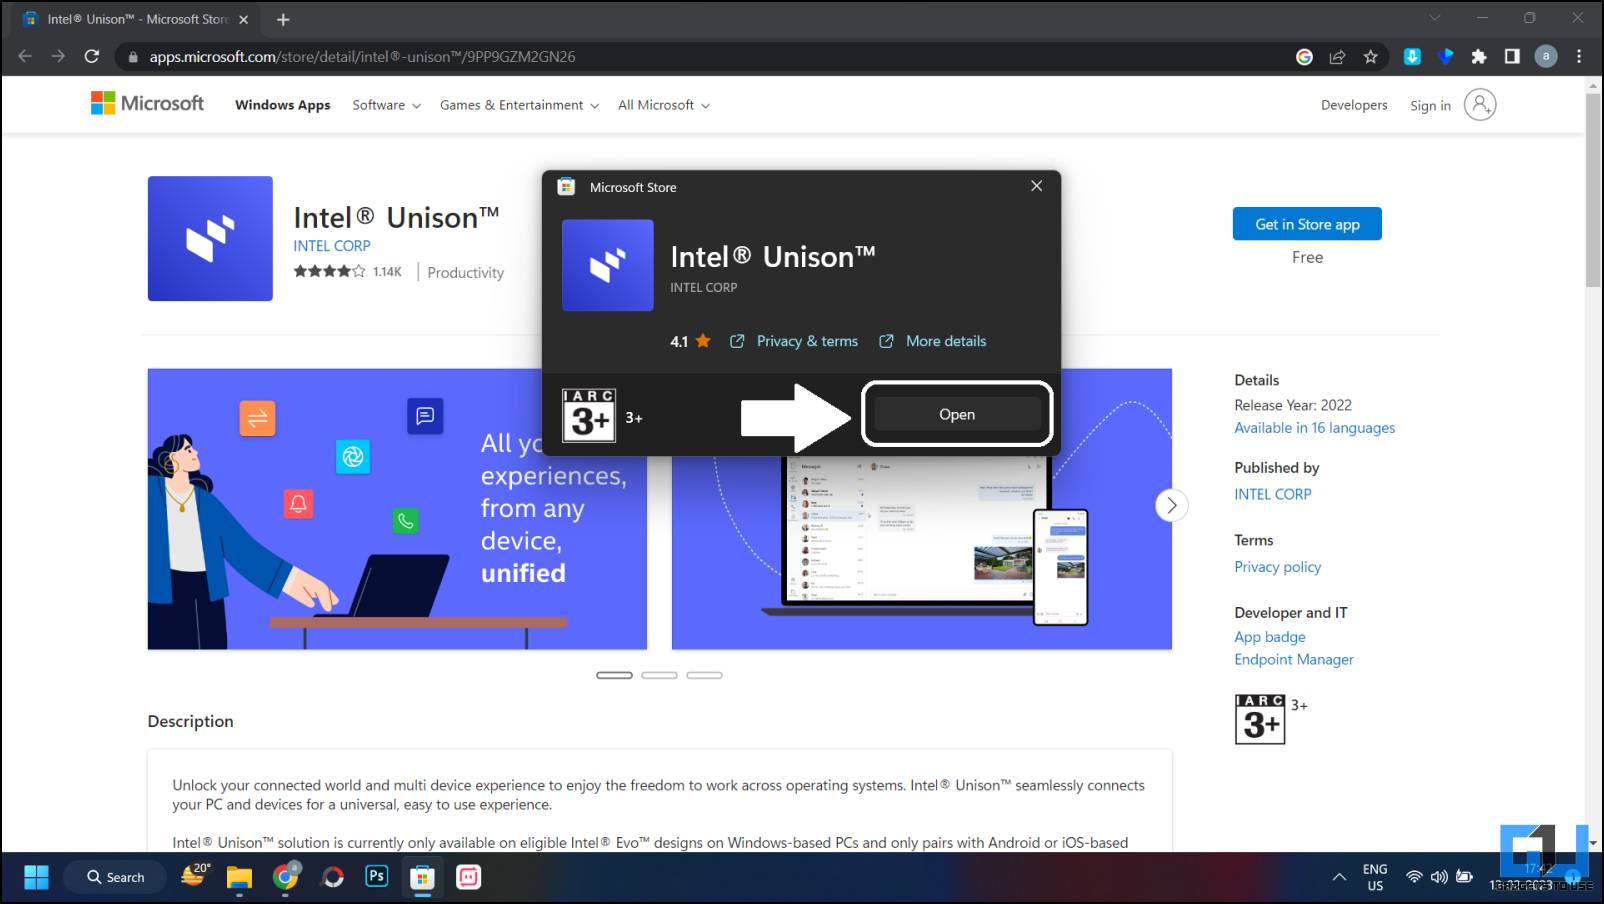Expand the All Microsoft dropdown
This screenshot has width=1604, height=904.
click(x=663, y=105)
